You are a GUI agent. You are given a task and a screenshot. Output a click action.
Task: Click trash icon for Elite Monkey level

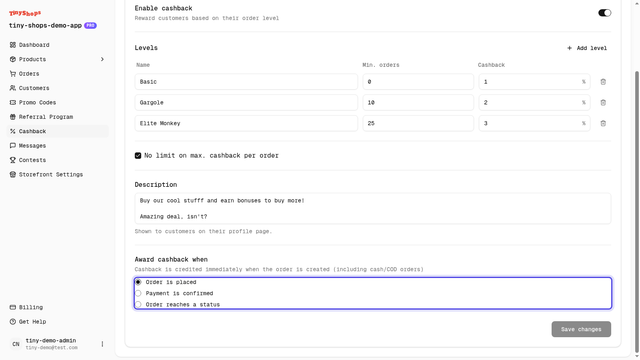coord(603,123)
